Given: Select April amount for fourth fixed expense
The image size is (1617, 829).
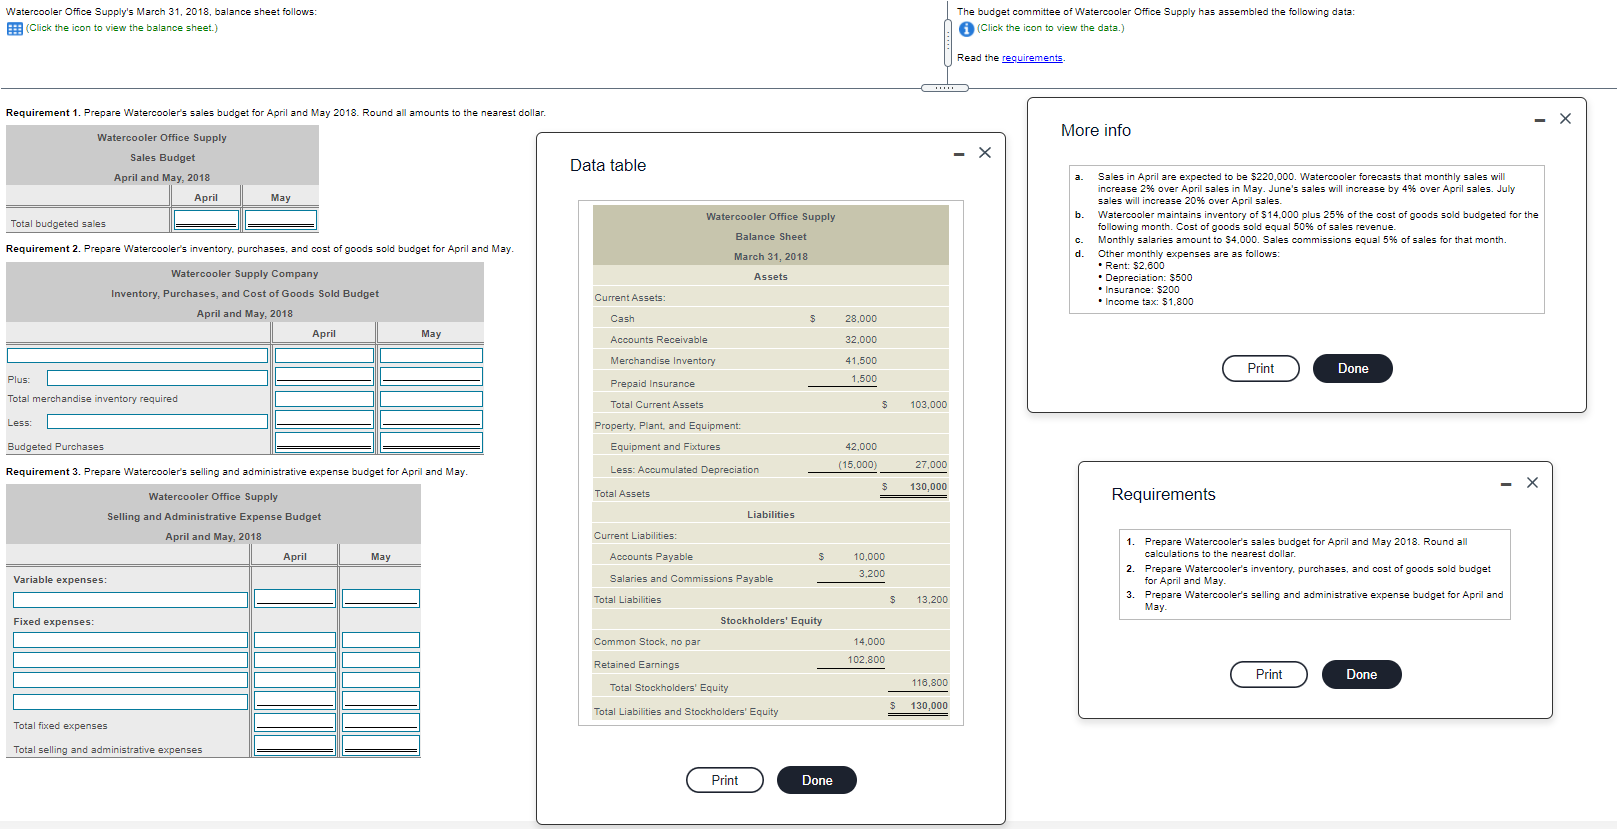Looking at the screenshot, I should tap(295, 701).
